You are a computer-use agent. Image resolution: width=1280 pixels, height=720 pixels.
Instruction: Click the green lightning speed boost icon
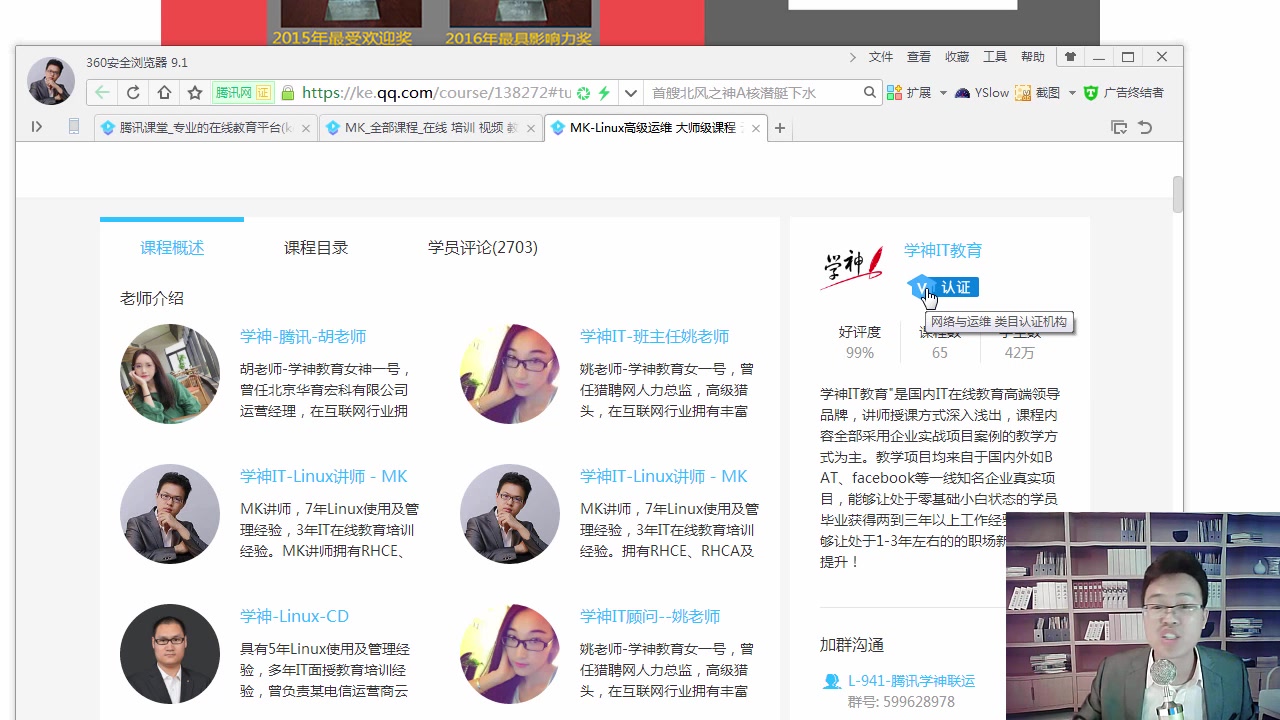604,92
